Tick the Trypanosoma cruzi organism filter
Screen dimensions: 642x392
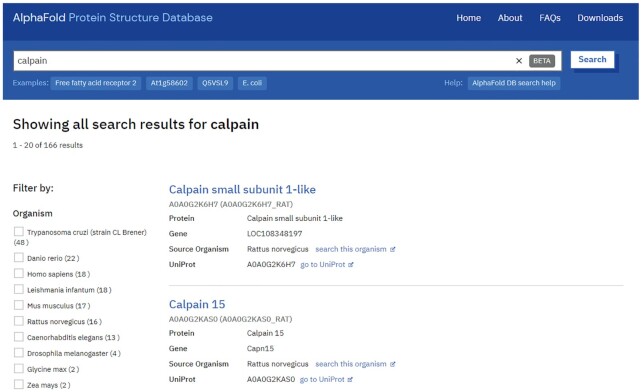(19, 231)
